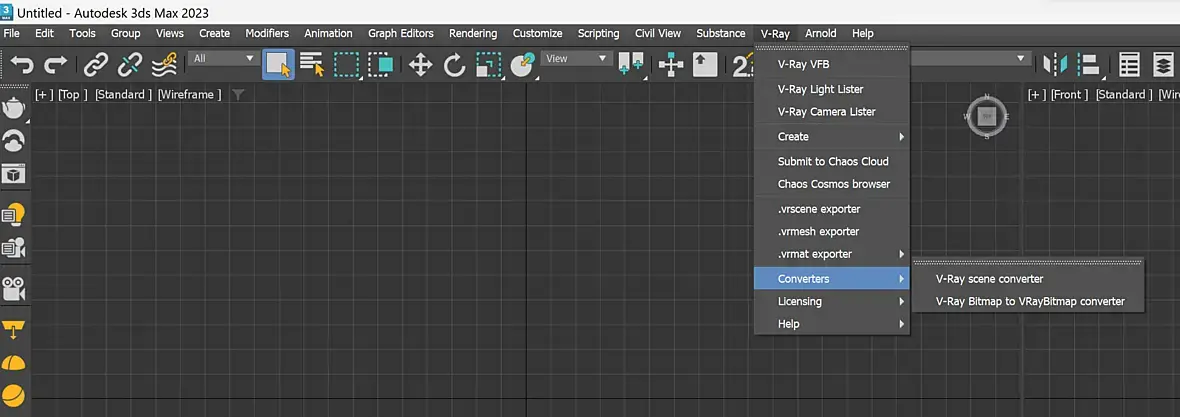Viewport: 1180px width, 417px height.
Task: Click the [+] label of the Top viewport
Action: click(44, 95)
